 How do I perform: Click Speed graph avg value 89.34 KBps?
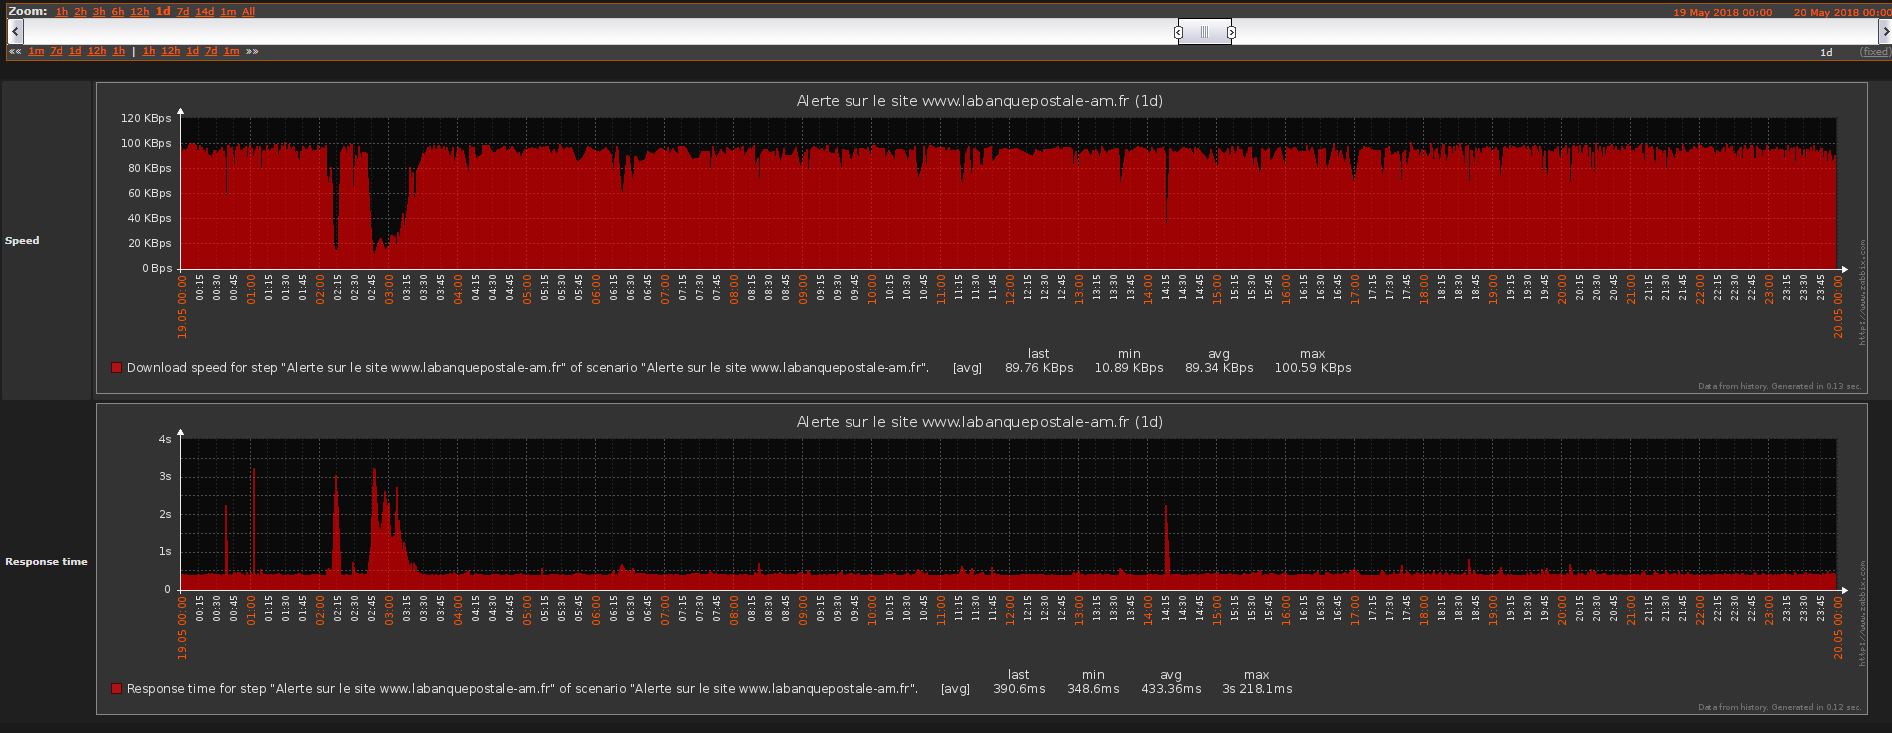(x=1219, y=368)
